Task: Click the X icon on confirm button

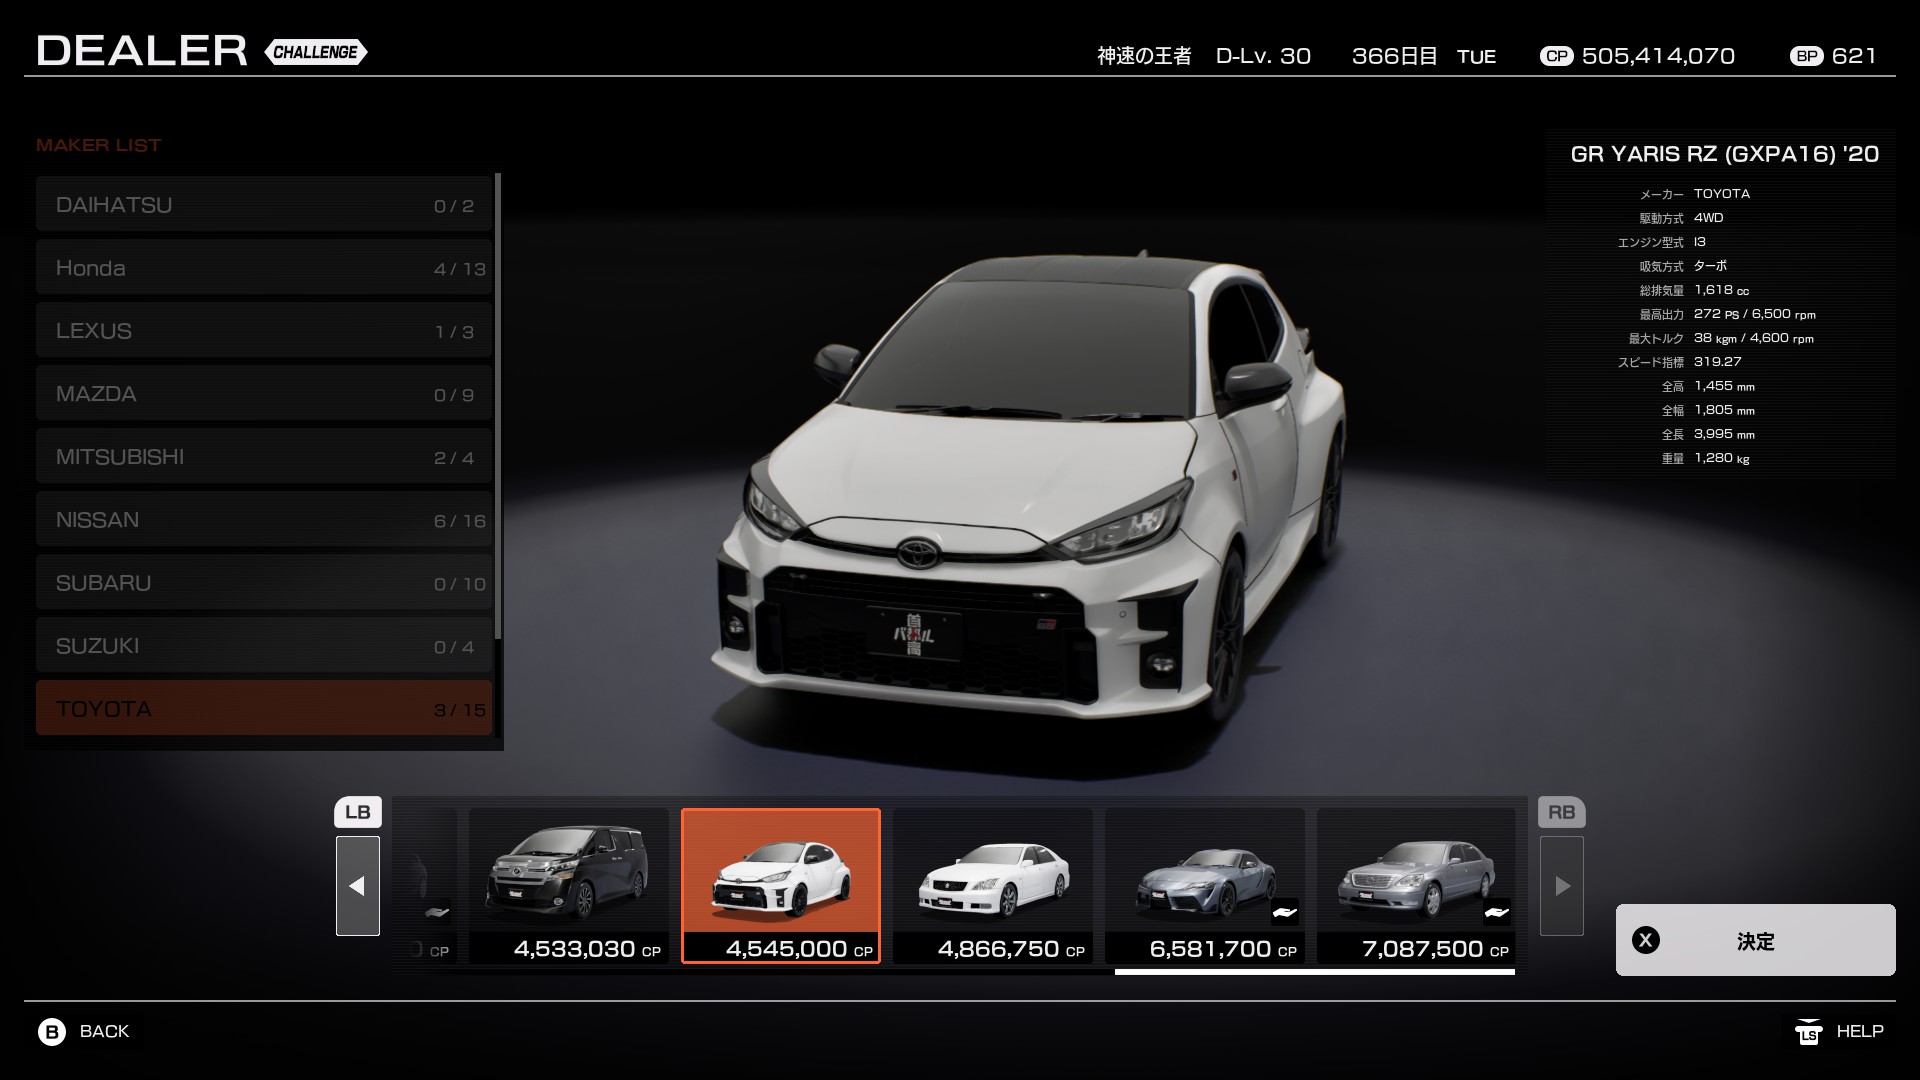Action: [1646, 940]
